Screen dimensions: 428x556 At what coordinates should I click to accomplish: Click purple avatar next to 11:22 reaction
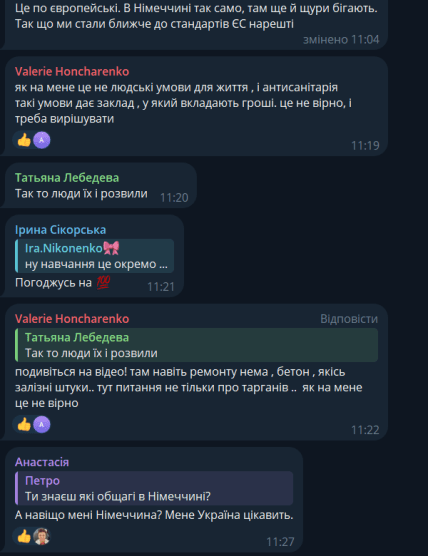(42, 424)
